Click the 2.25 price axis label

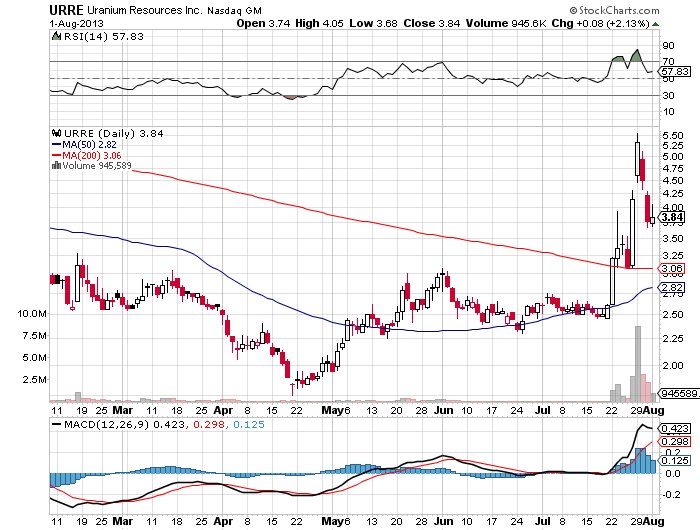pyautogui.click(x=673, y=338)
